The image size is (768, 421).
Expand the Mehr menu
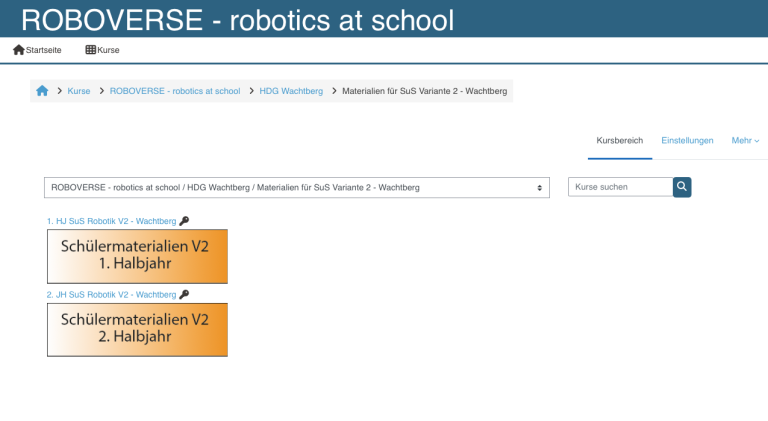tap(745, 141)
